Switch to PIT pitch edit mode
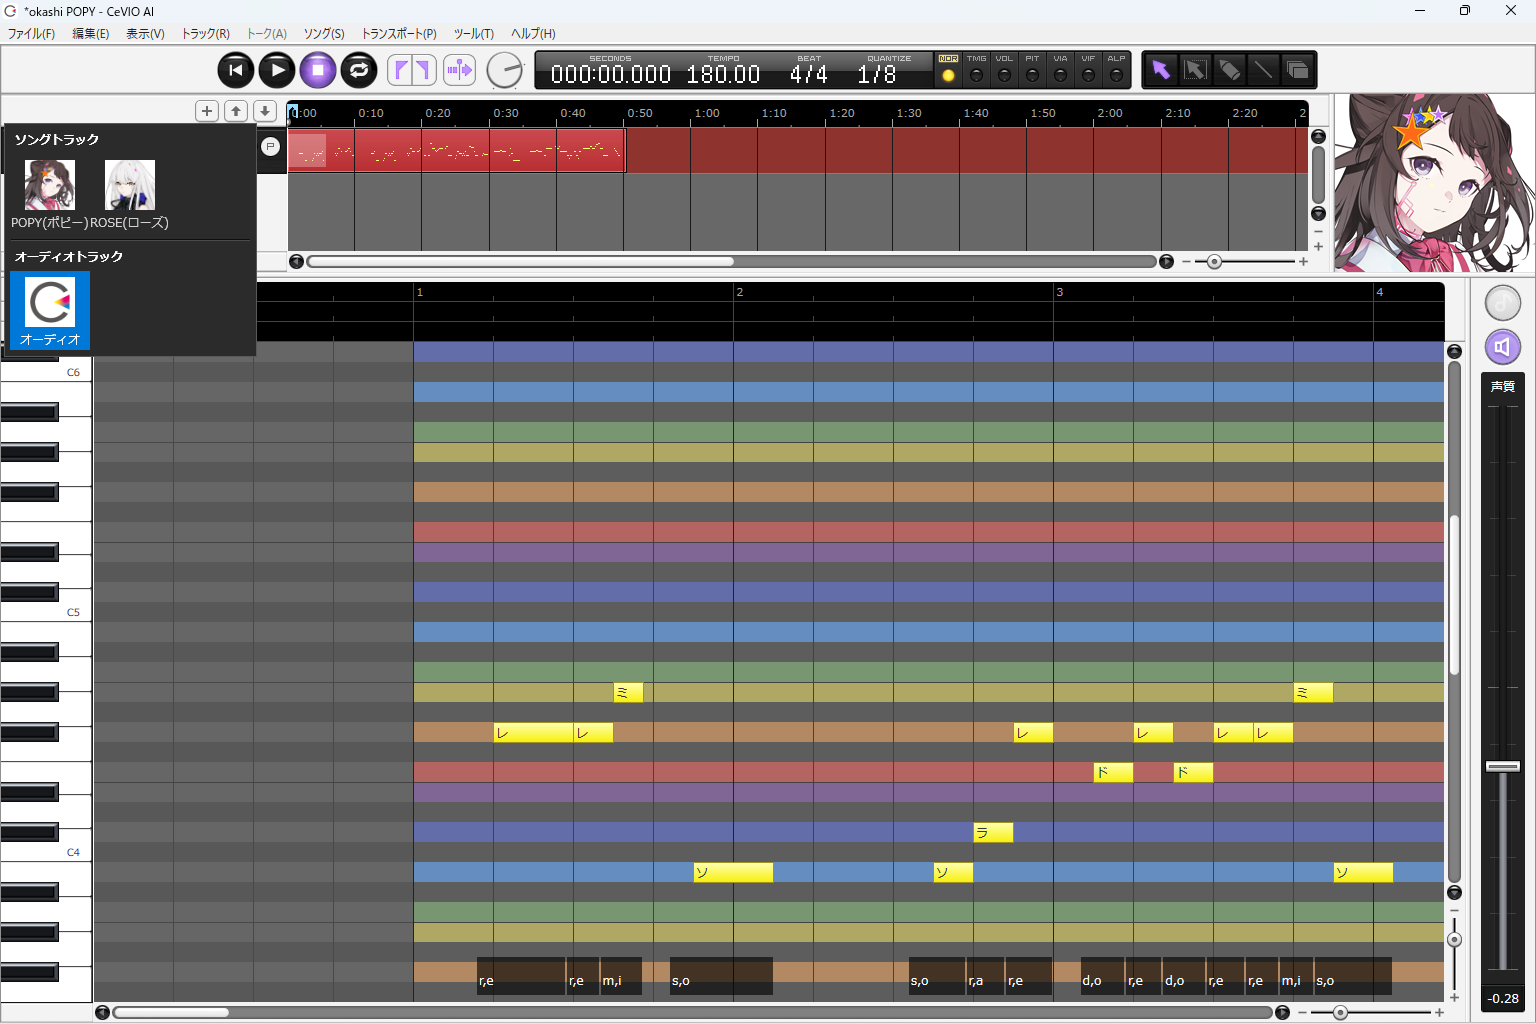Screen dimensions: 1536x1024 pos(1032,74)
